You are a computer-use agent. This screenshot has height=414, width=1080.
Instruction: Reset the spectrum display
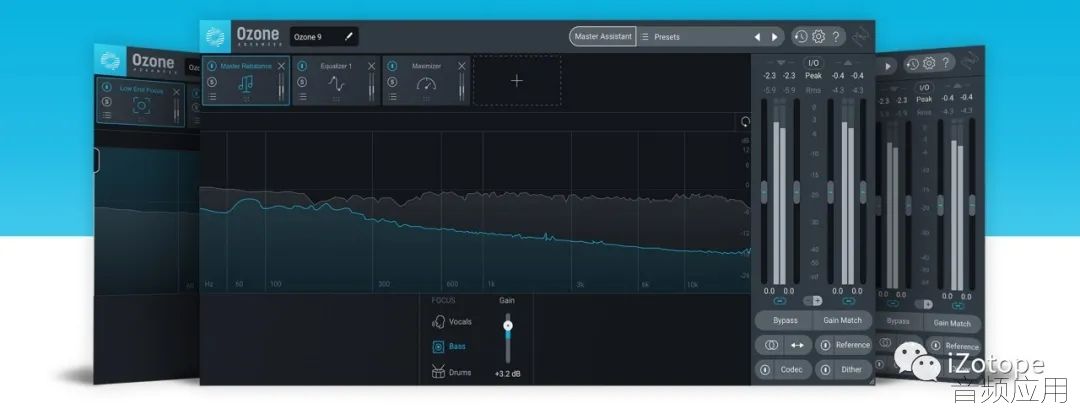click(745, 122)
